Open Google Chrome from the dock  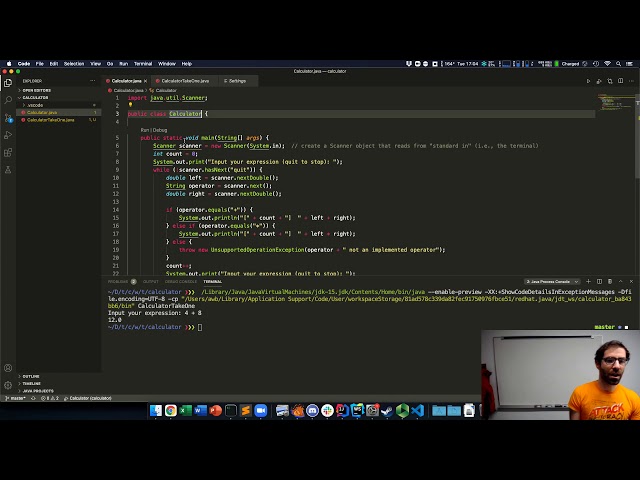(x=171, y=410)
